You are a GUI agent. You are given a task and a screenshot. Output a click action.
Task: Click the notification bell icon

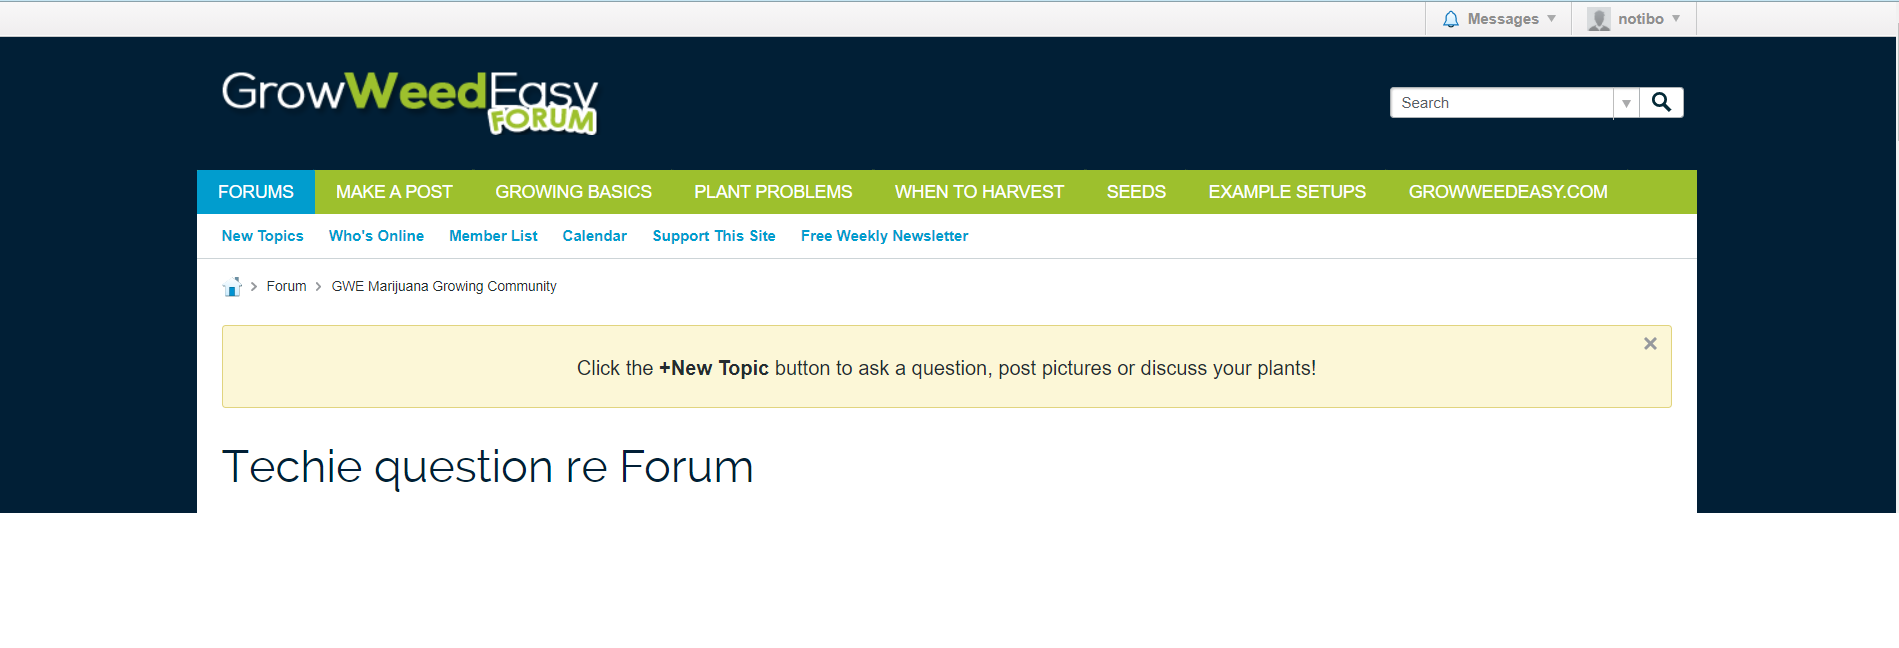(x=1450, y=19)
